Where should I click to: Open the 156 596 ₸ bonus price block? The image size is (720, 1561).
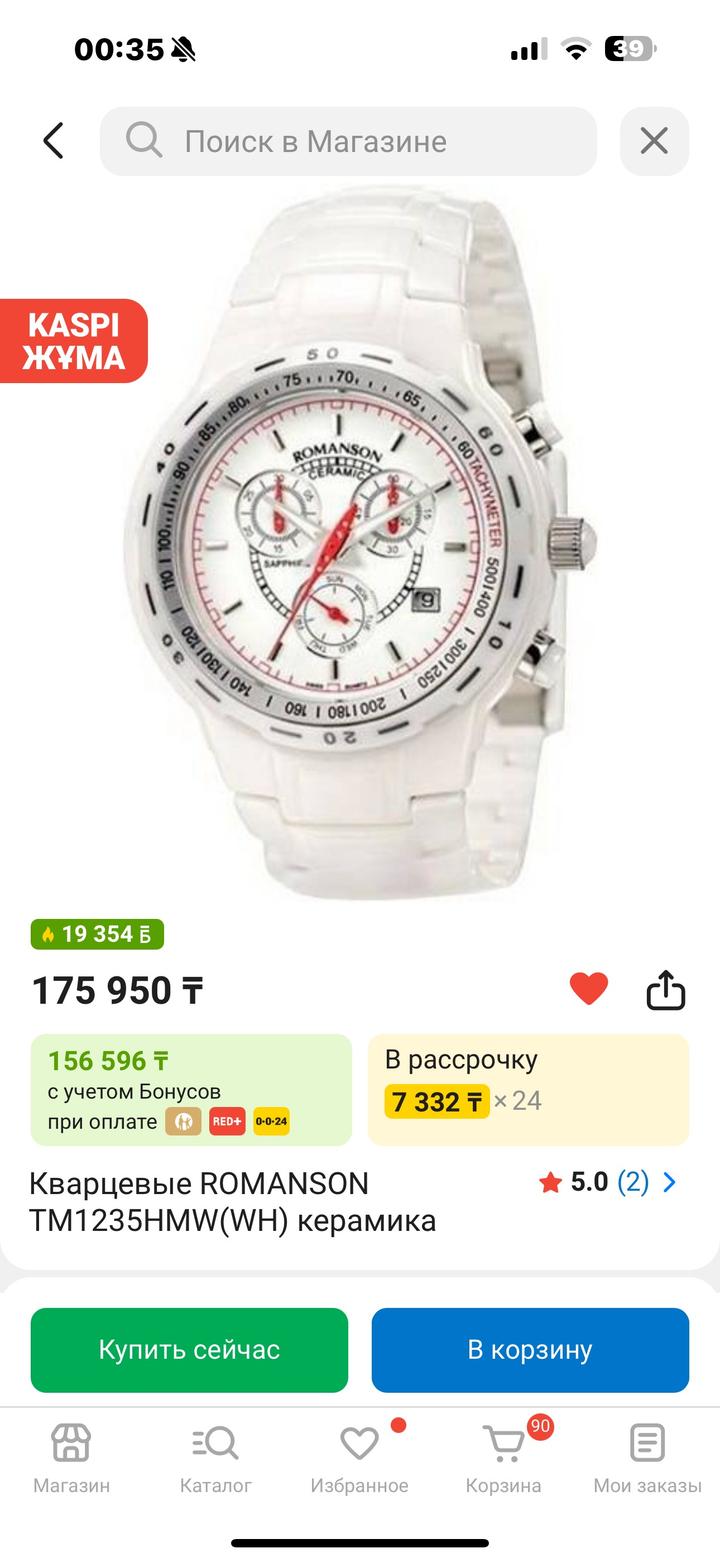coord(191,1089)
